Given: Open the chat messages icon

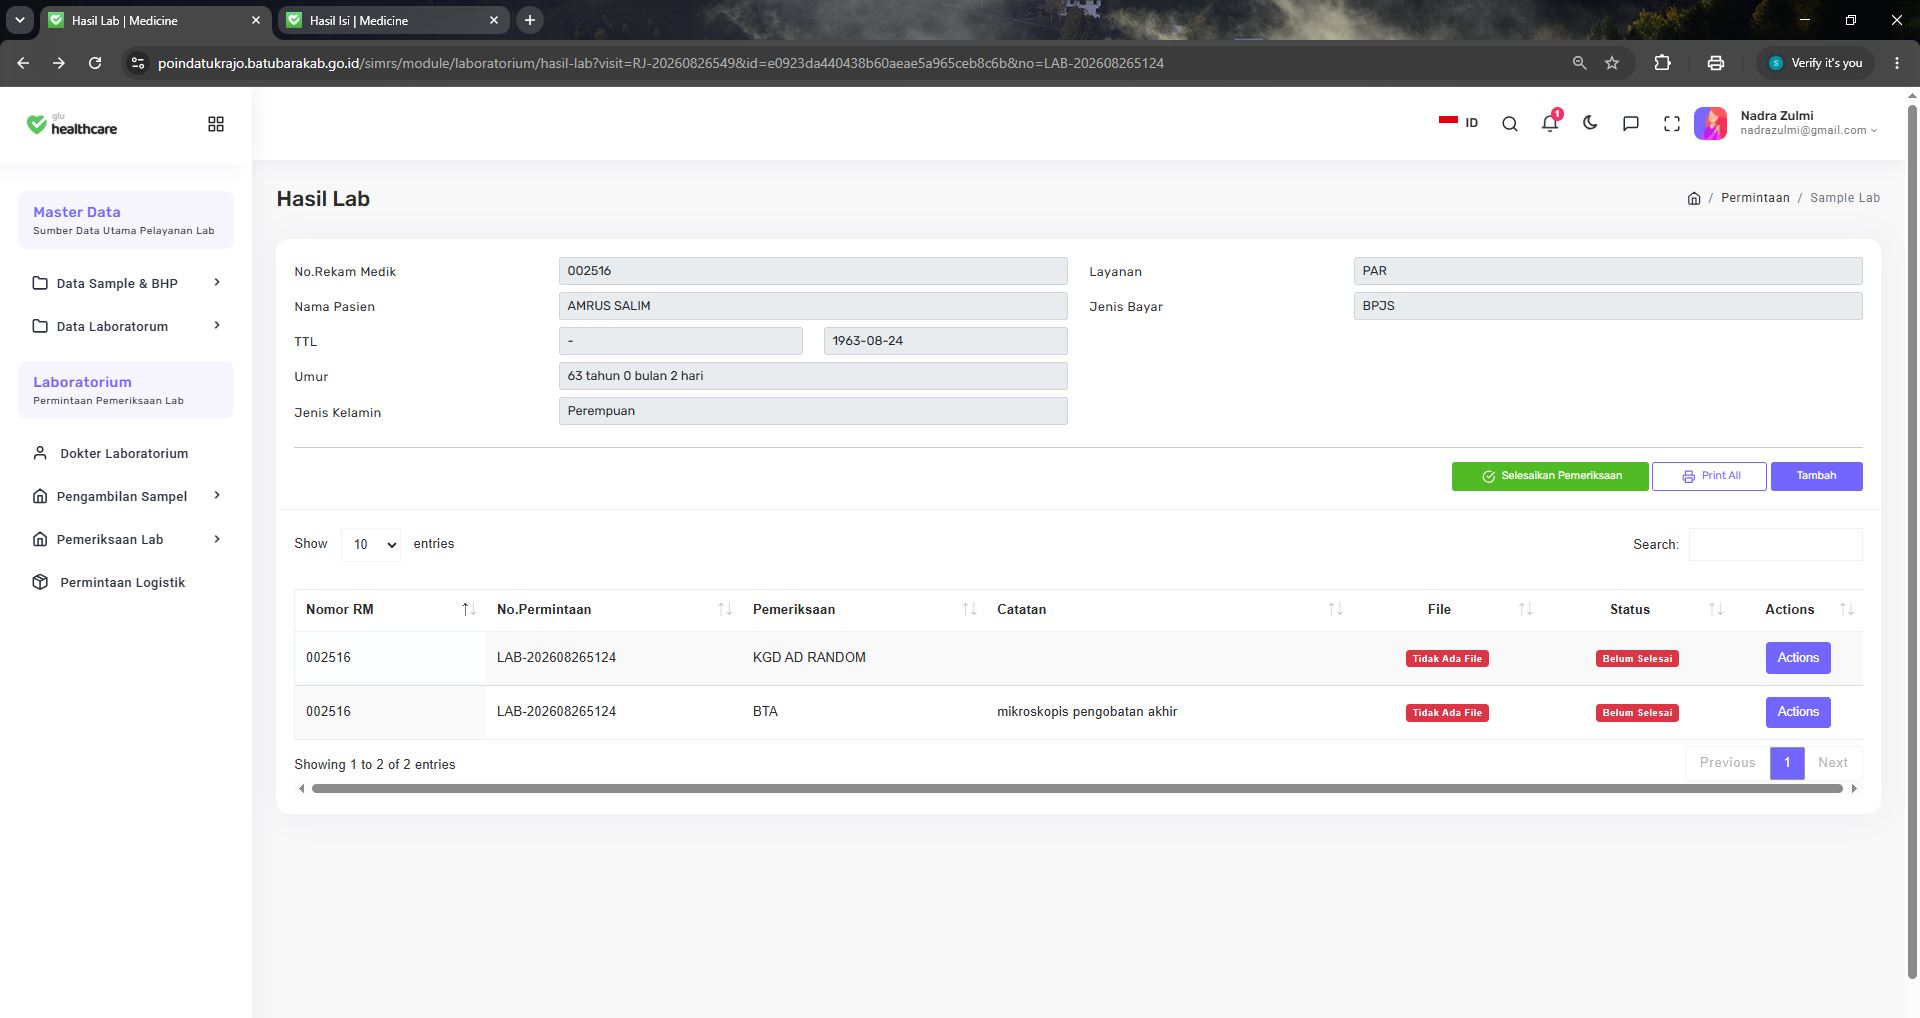Looking at the screenshot, I should 1631,124.
